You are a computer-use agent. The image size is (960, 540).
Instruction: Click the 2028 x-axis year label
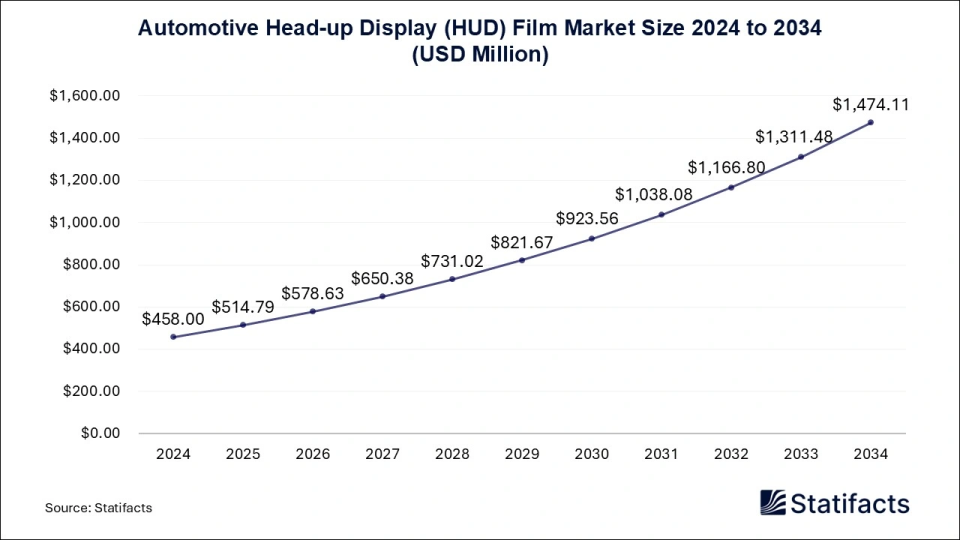tap(453, 453)
